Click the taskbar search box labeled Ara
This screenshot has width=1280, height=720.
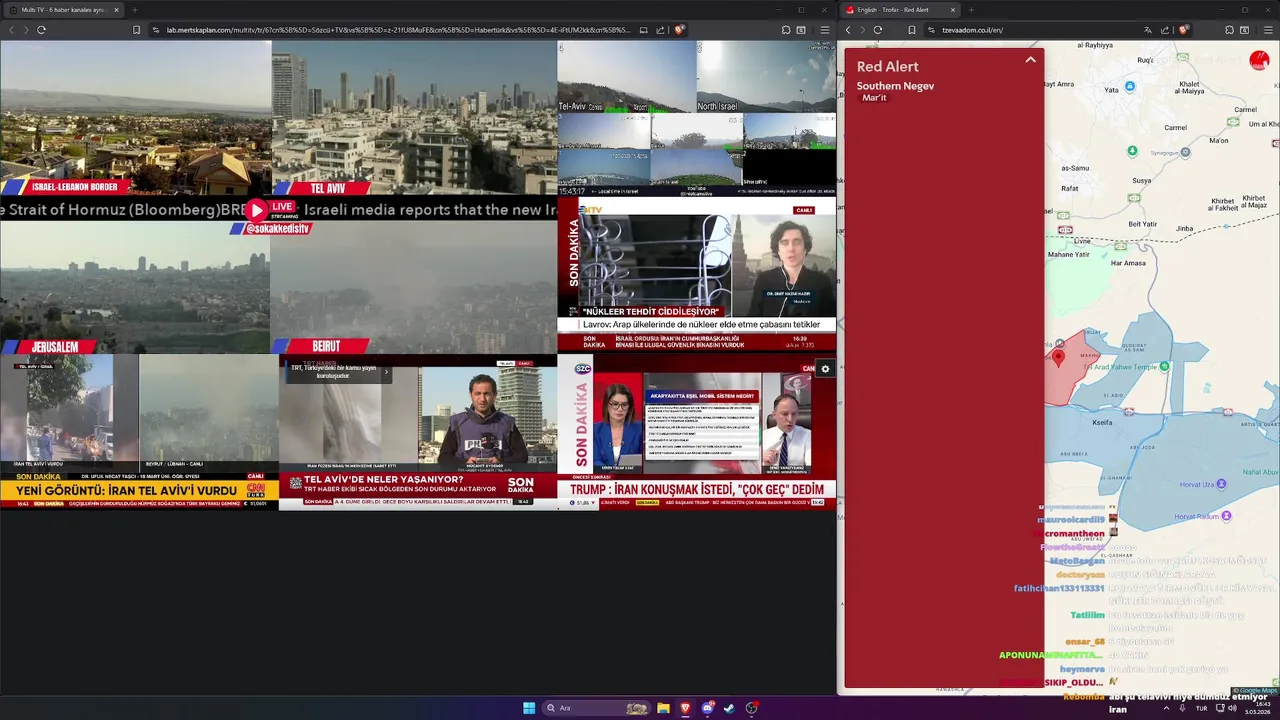point(596,708)
